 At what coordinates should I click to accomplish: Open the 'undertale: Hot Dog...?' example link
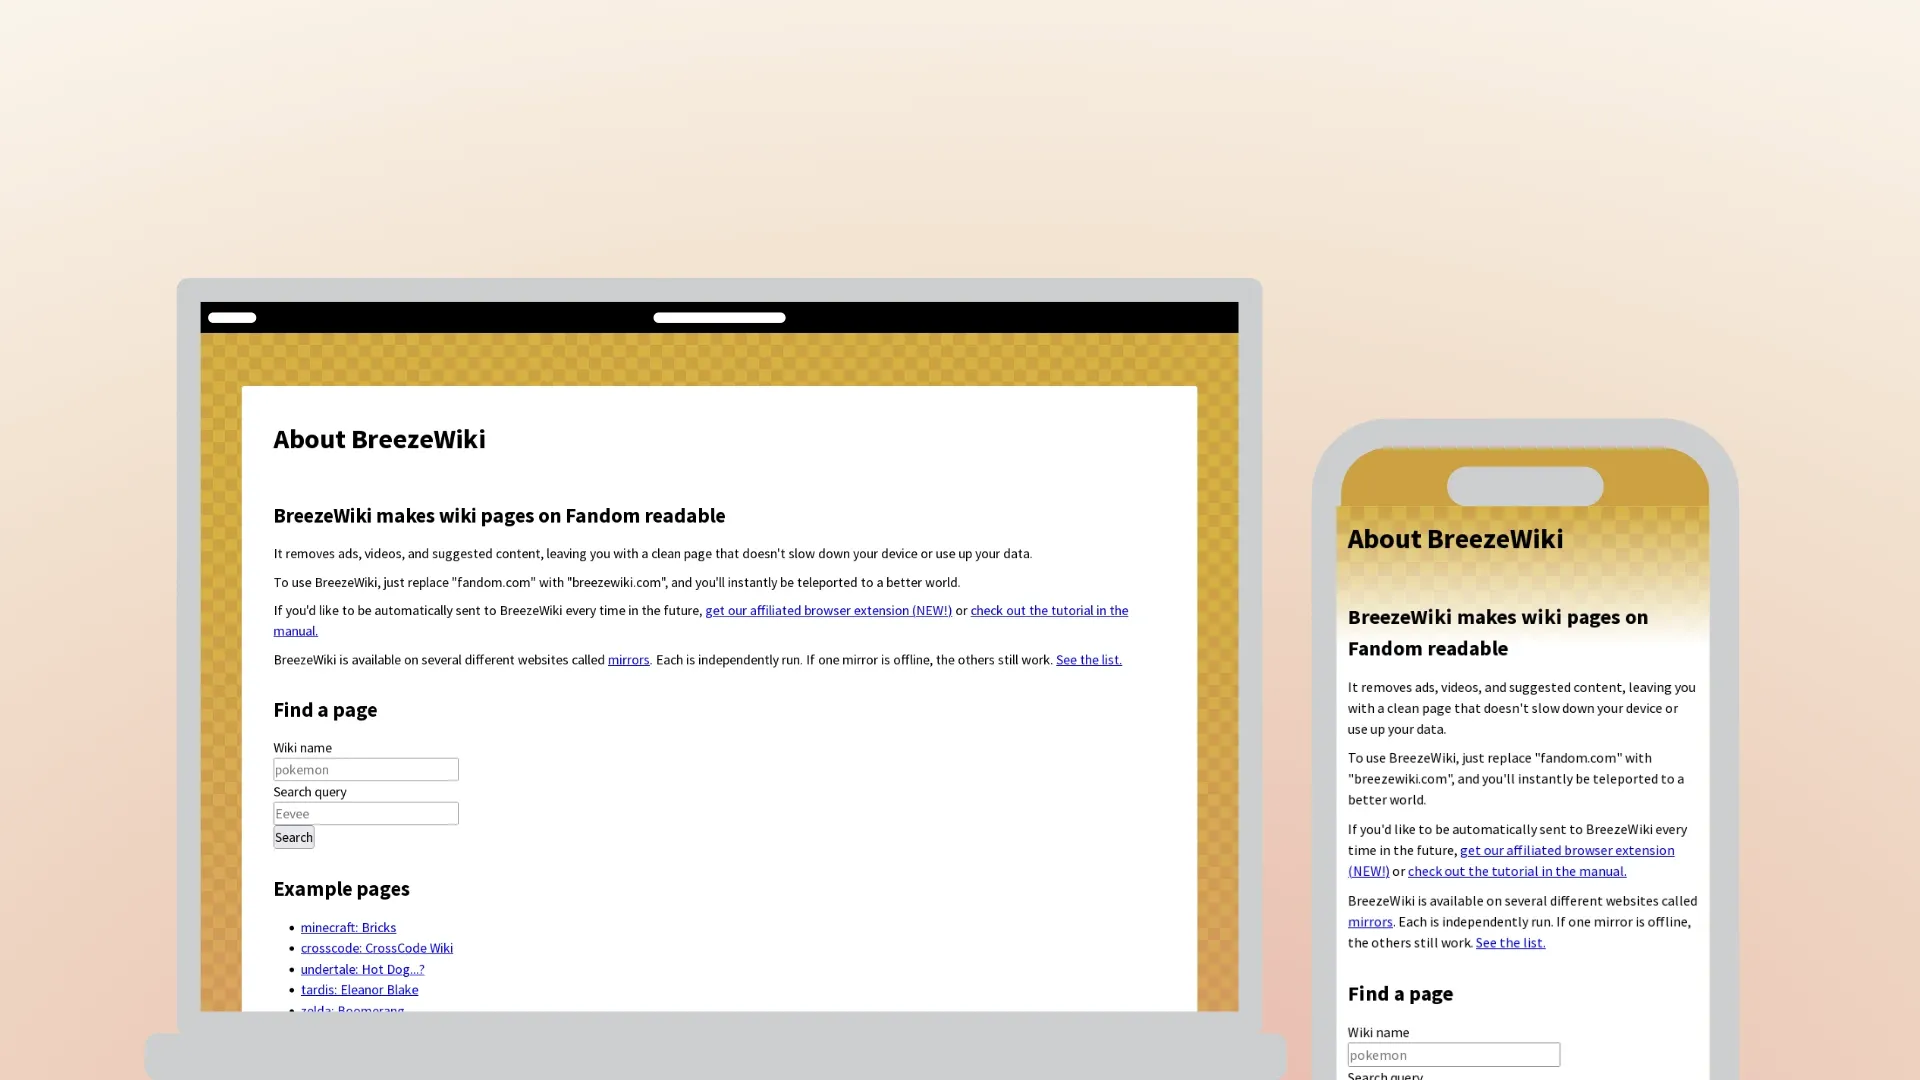pos(362,968)
